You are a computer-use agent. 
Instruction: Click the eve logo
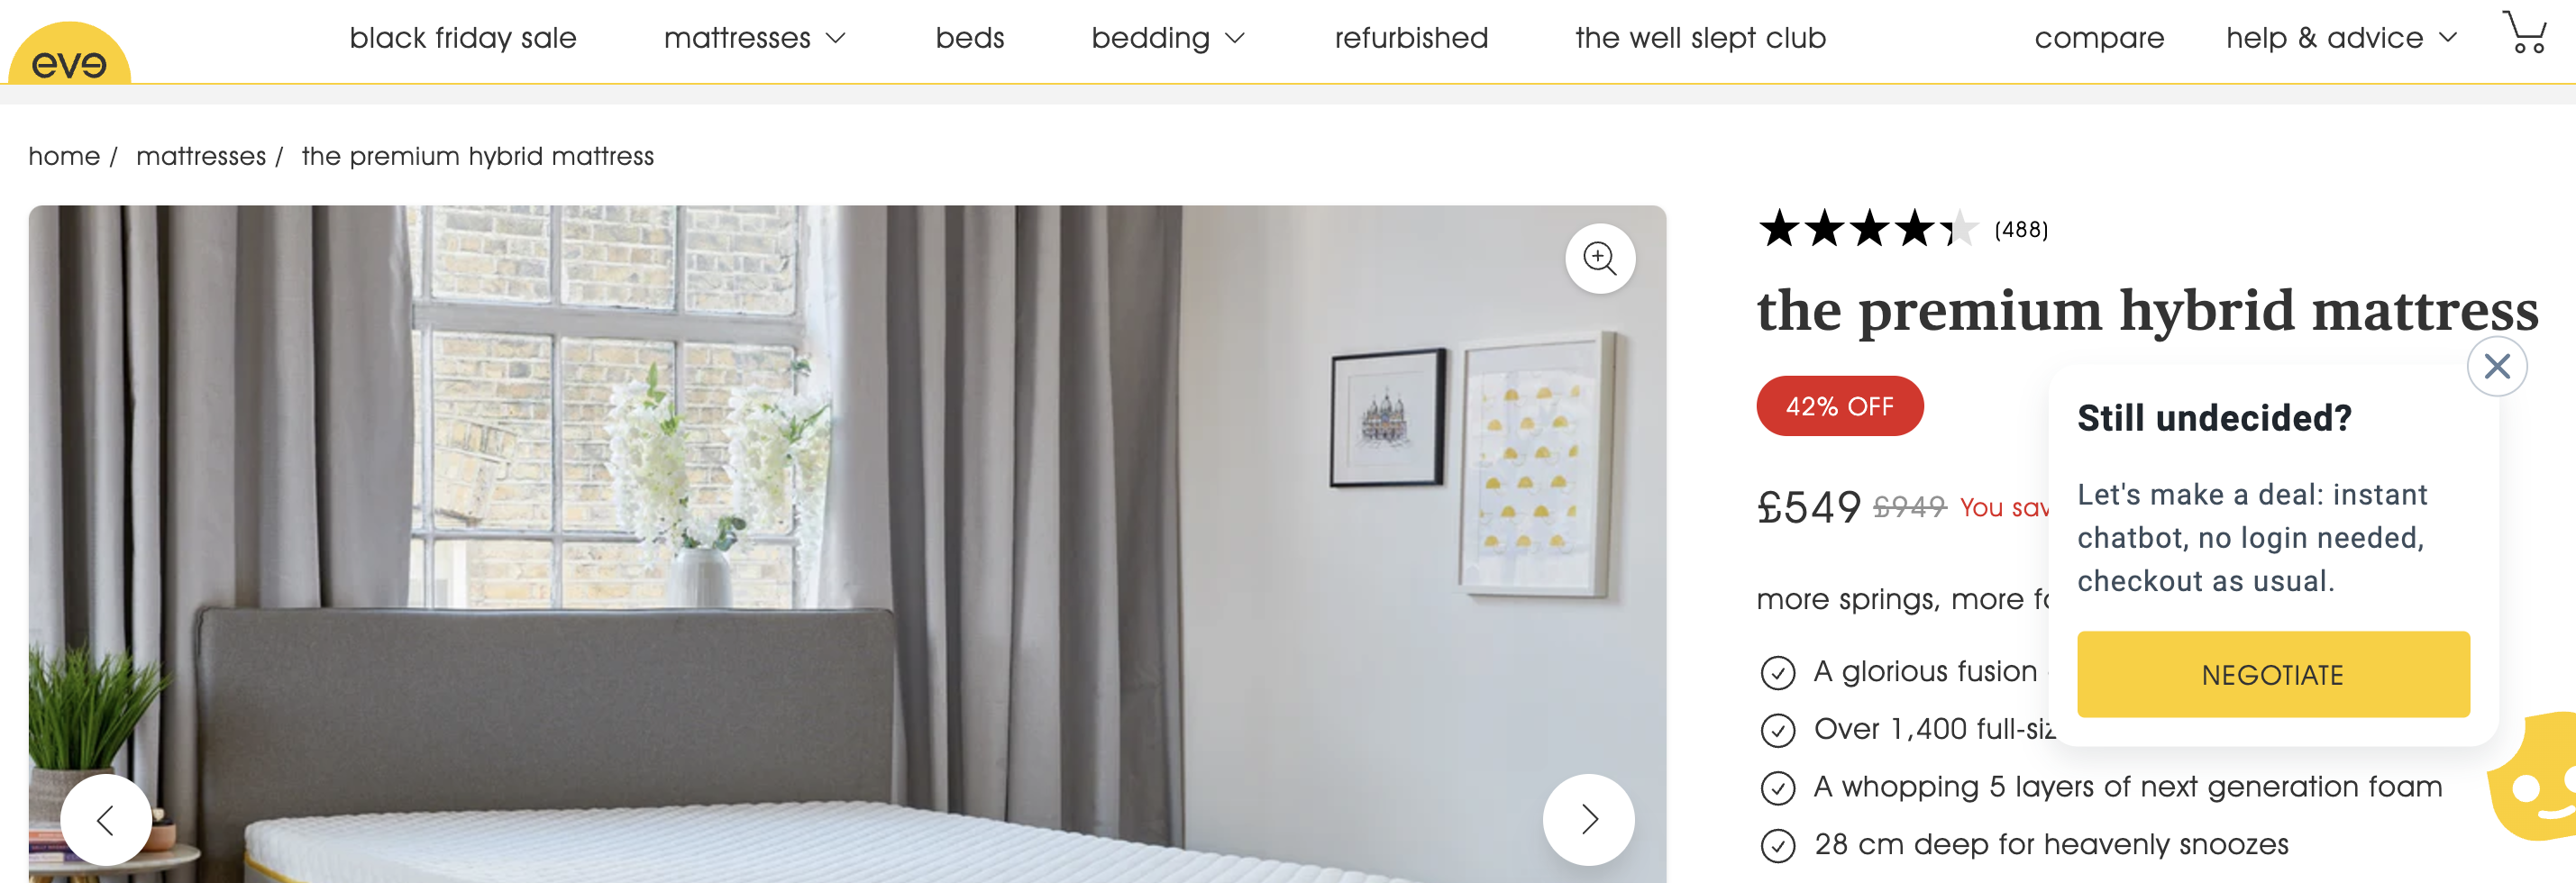pos(69,55)
